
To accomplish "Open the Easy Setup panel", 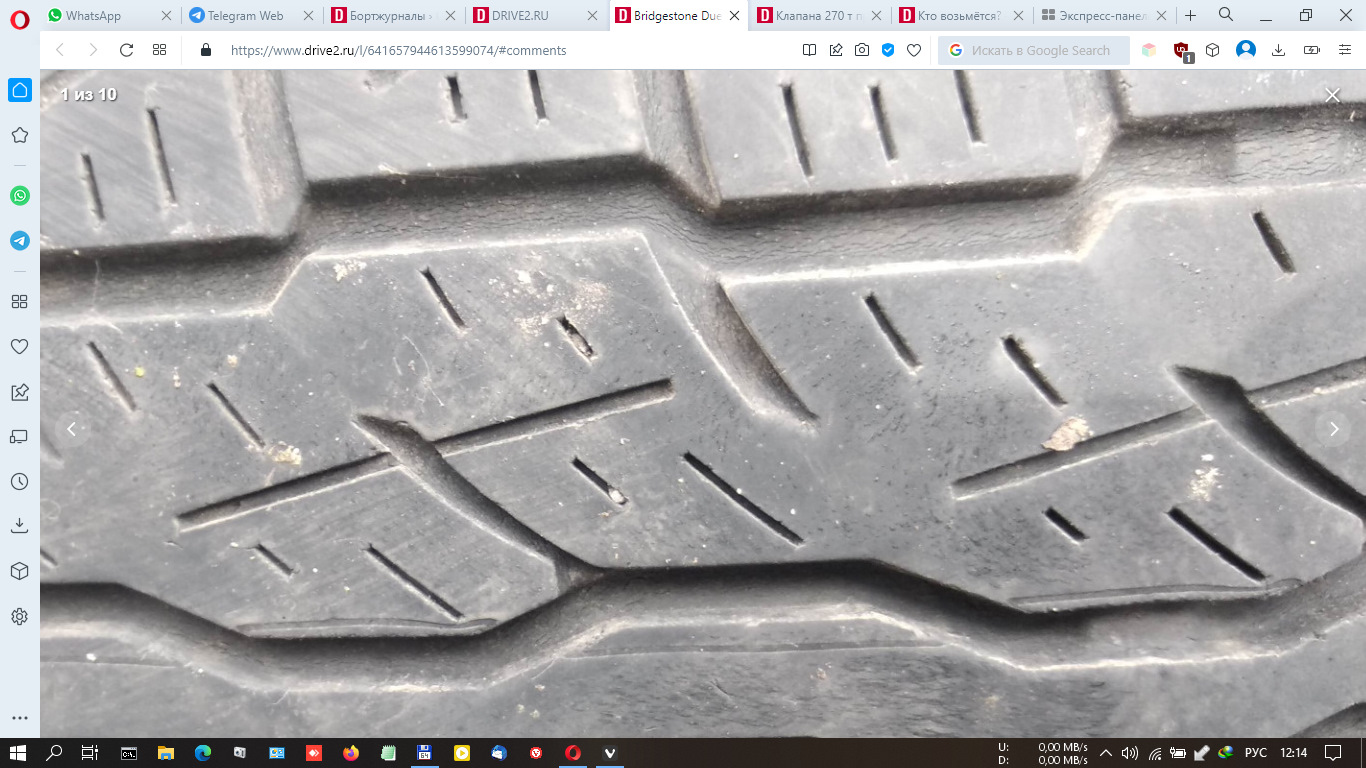I will [1345, 50].
